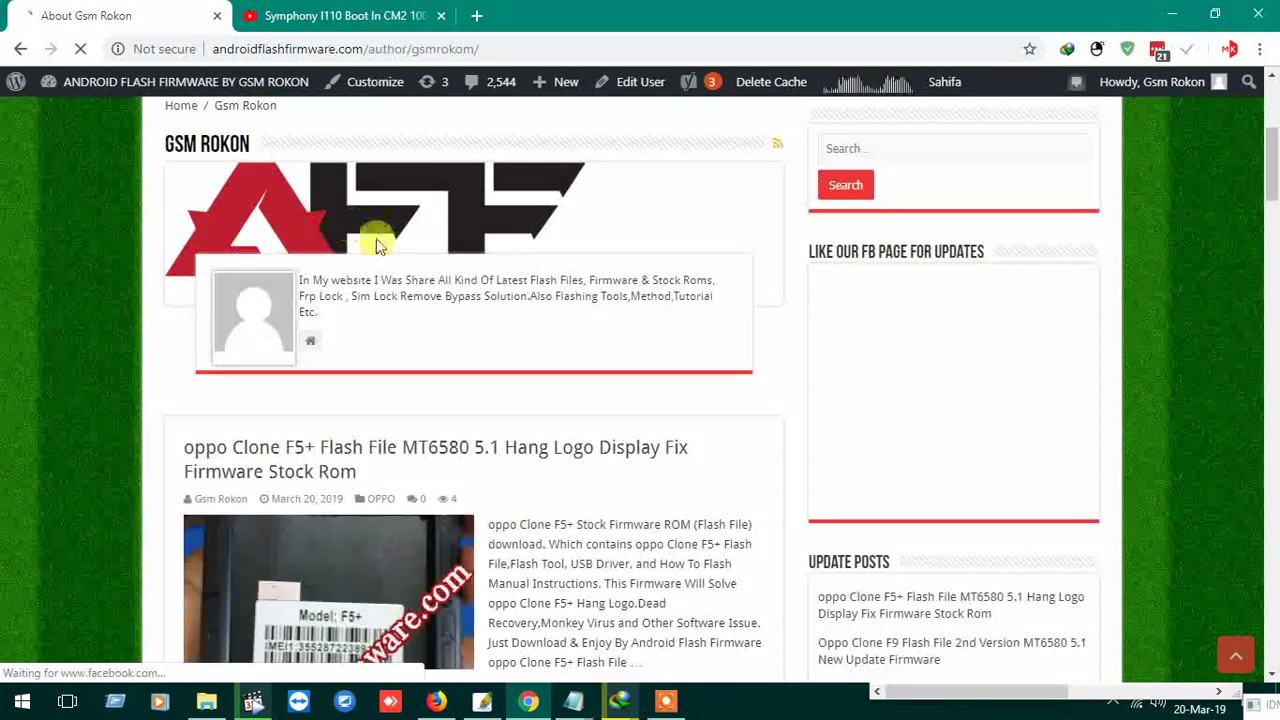Click Delete Cache in admin bar
This screenshot has height=720, width=1280.
tap(771, 82)
